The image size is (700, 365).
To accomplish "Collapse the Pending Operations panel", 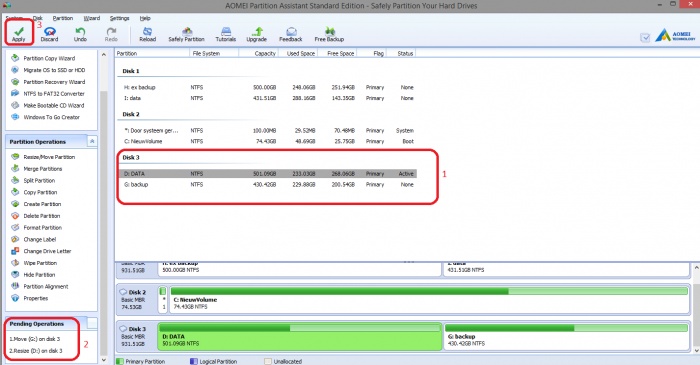I will point(92,324).
